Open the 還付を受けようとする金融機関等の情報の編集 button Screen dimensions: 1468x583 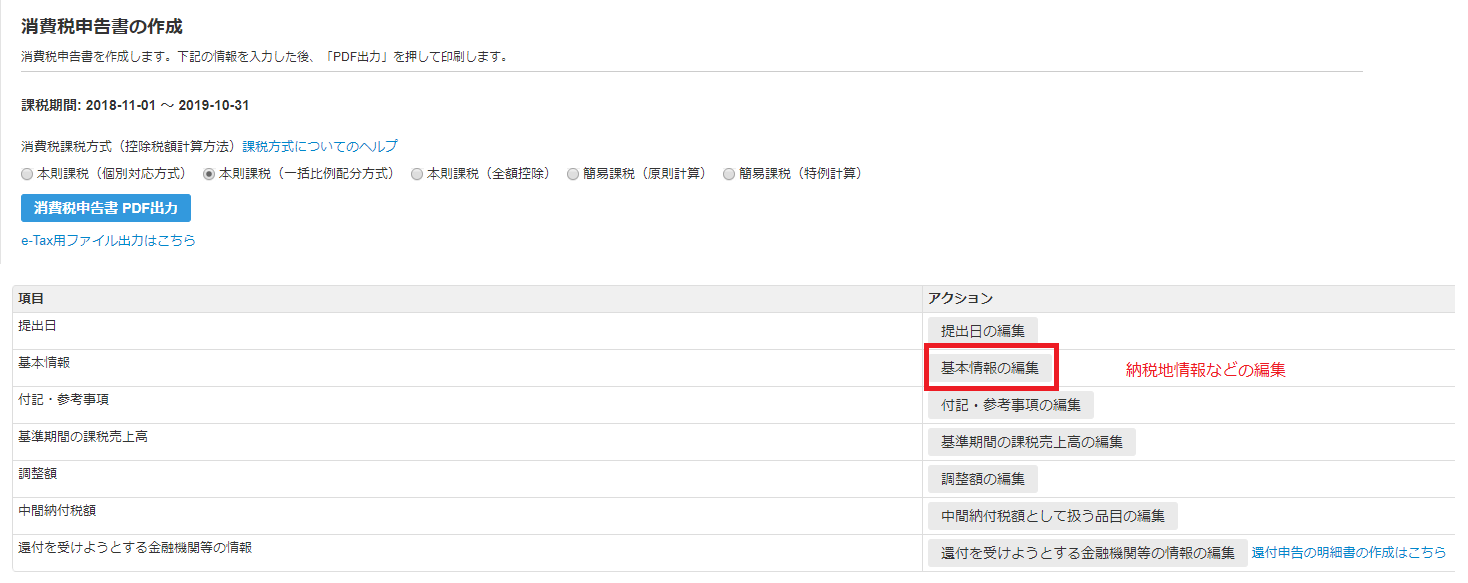pyautogui.click(x=1087, y=553)
